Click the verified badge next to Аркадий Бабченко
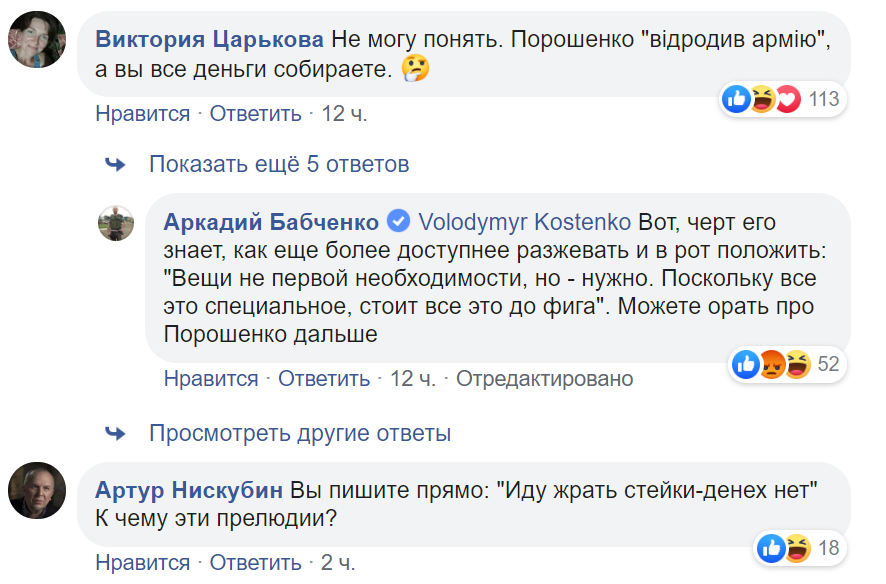886x584 pixels. point(398,221)
